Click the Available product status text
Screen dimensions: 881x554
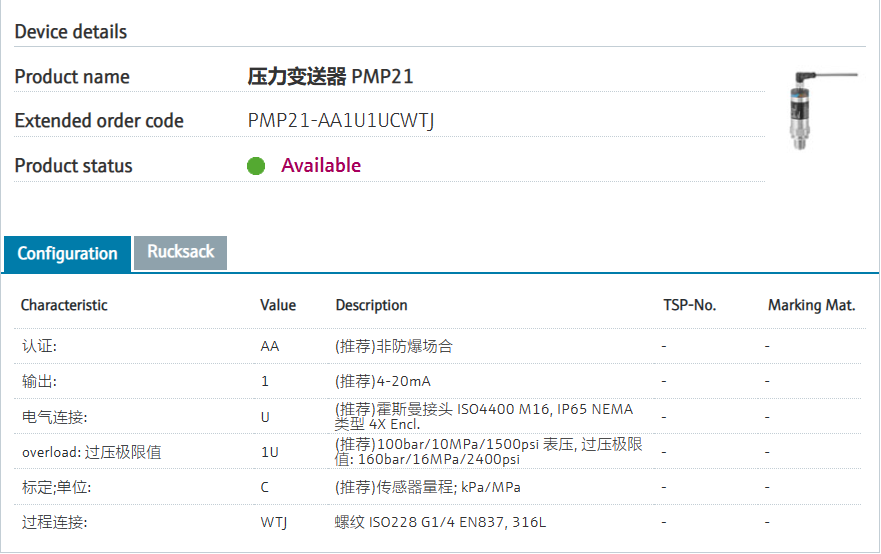pyautogui.click(x=321, y=166)
